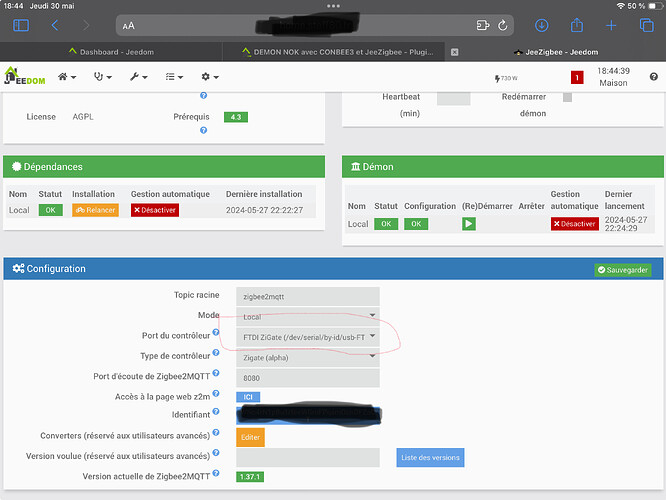
Task: Click the 730 W power summary
Action: pyautogui.click(x=506, y=78)
